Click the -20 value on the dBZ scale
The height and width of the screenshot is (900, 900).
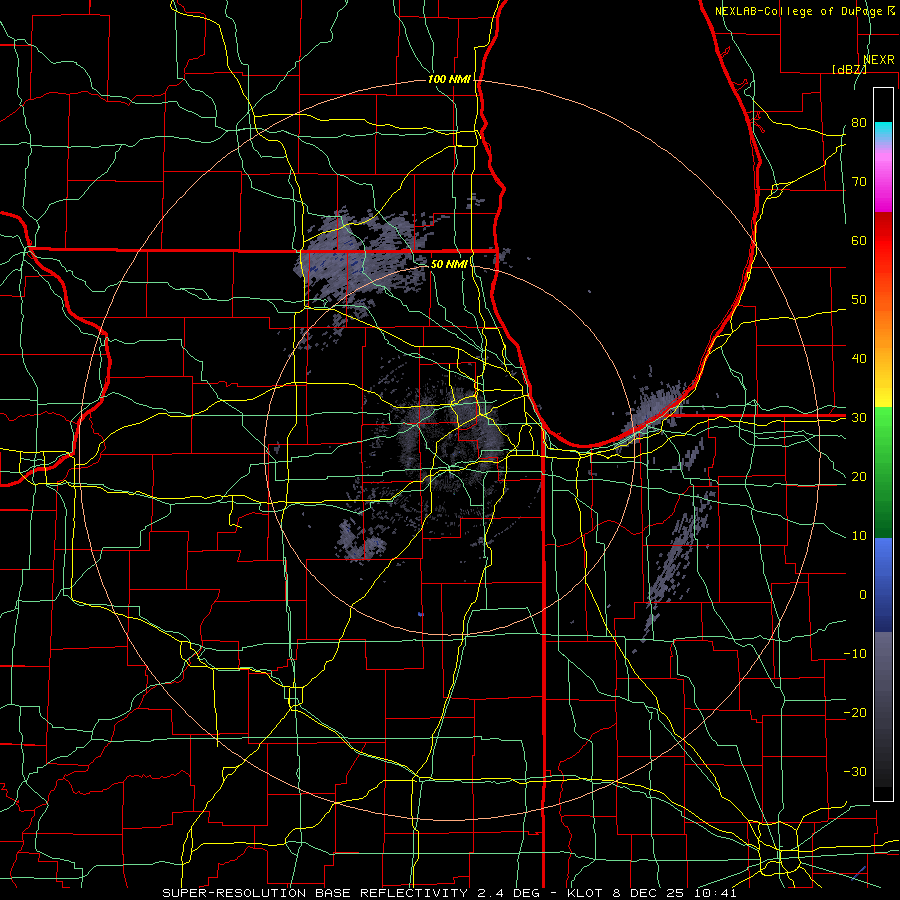click(855, 712)
